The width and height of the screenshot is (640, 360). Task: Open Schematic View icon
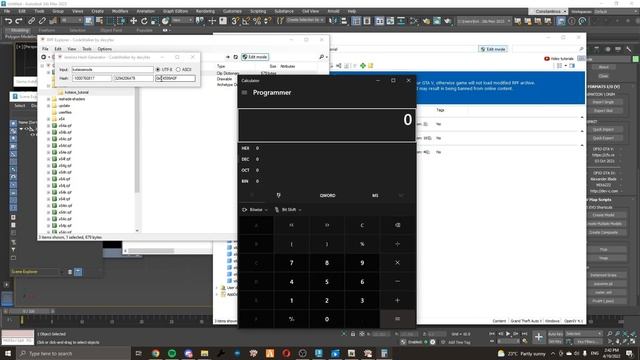402,20
